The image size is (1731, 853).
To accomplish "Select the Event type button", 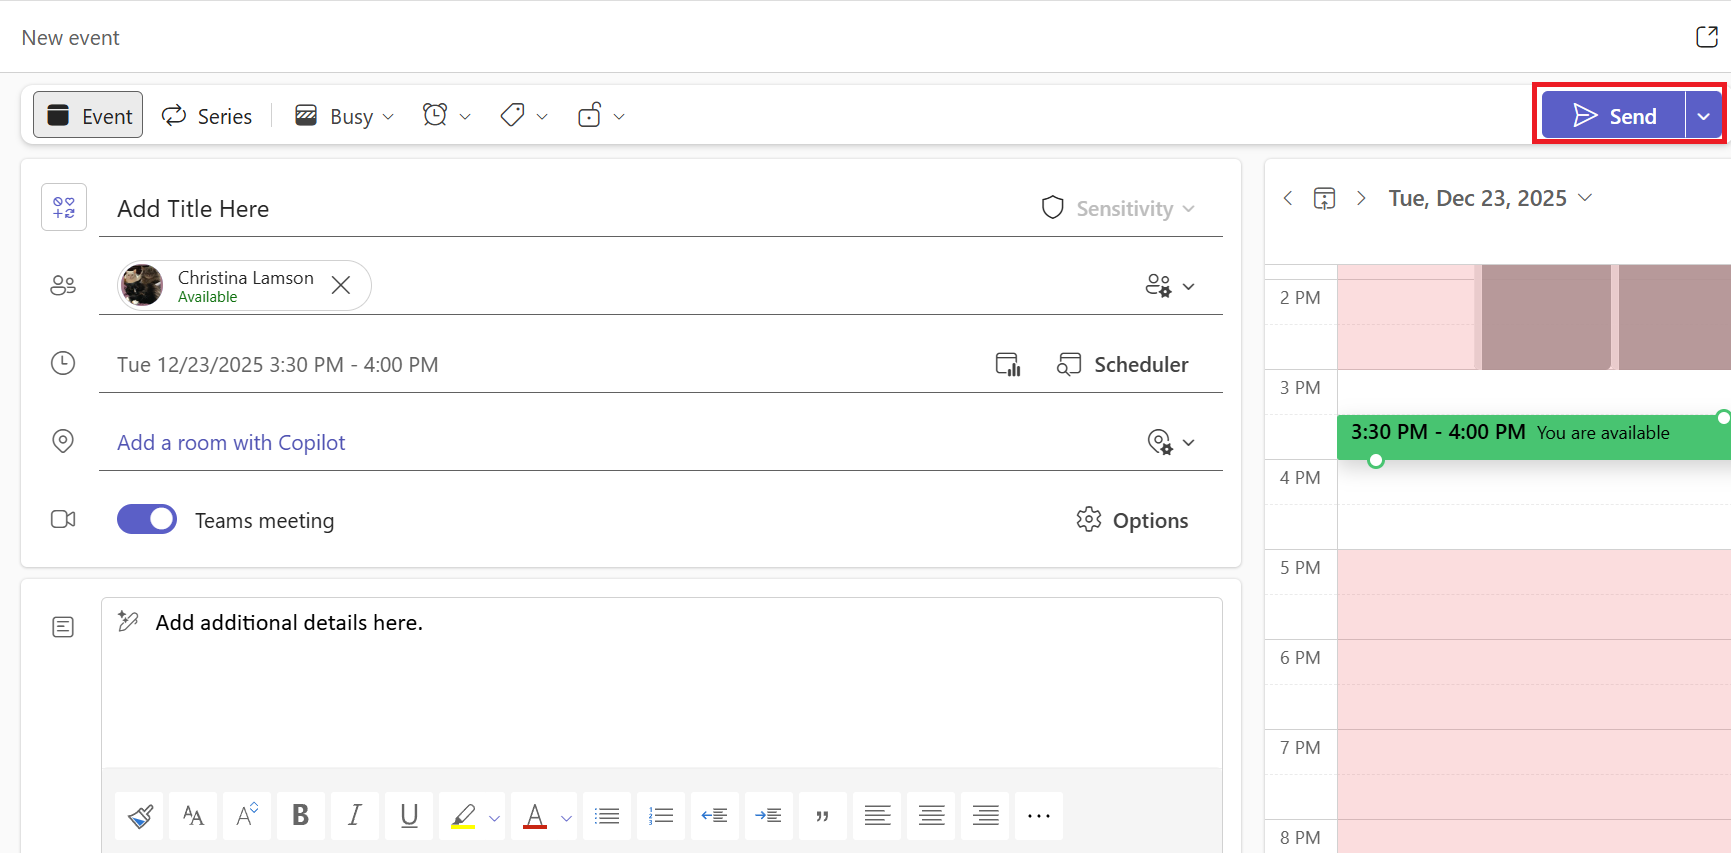I will coord(89,116).
